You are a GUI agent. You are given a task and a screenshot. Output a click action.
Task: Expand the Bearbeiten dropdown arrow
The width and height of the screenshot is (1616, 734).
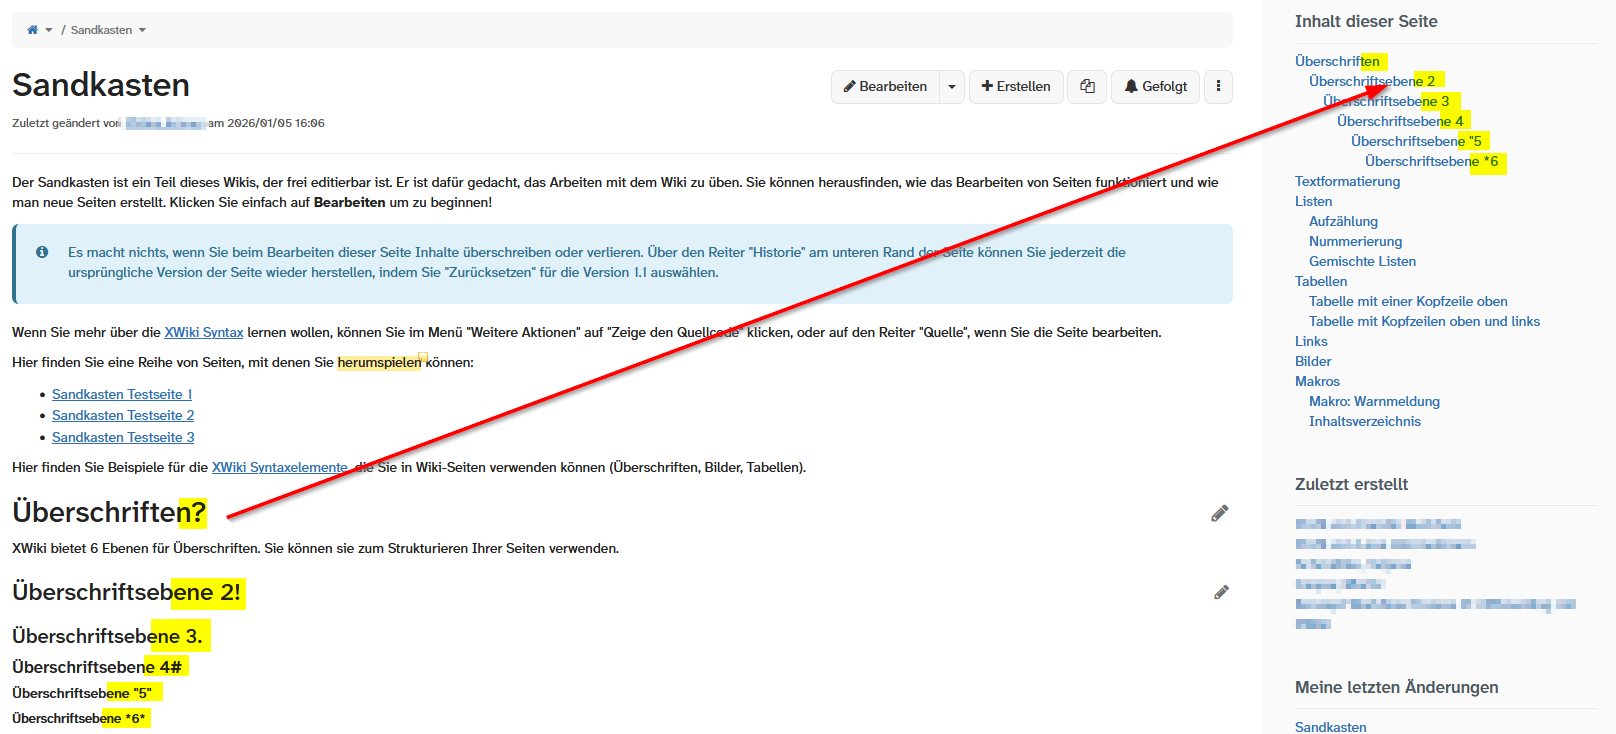(x=952, y=87)
